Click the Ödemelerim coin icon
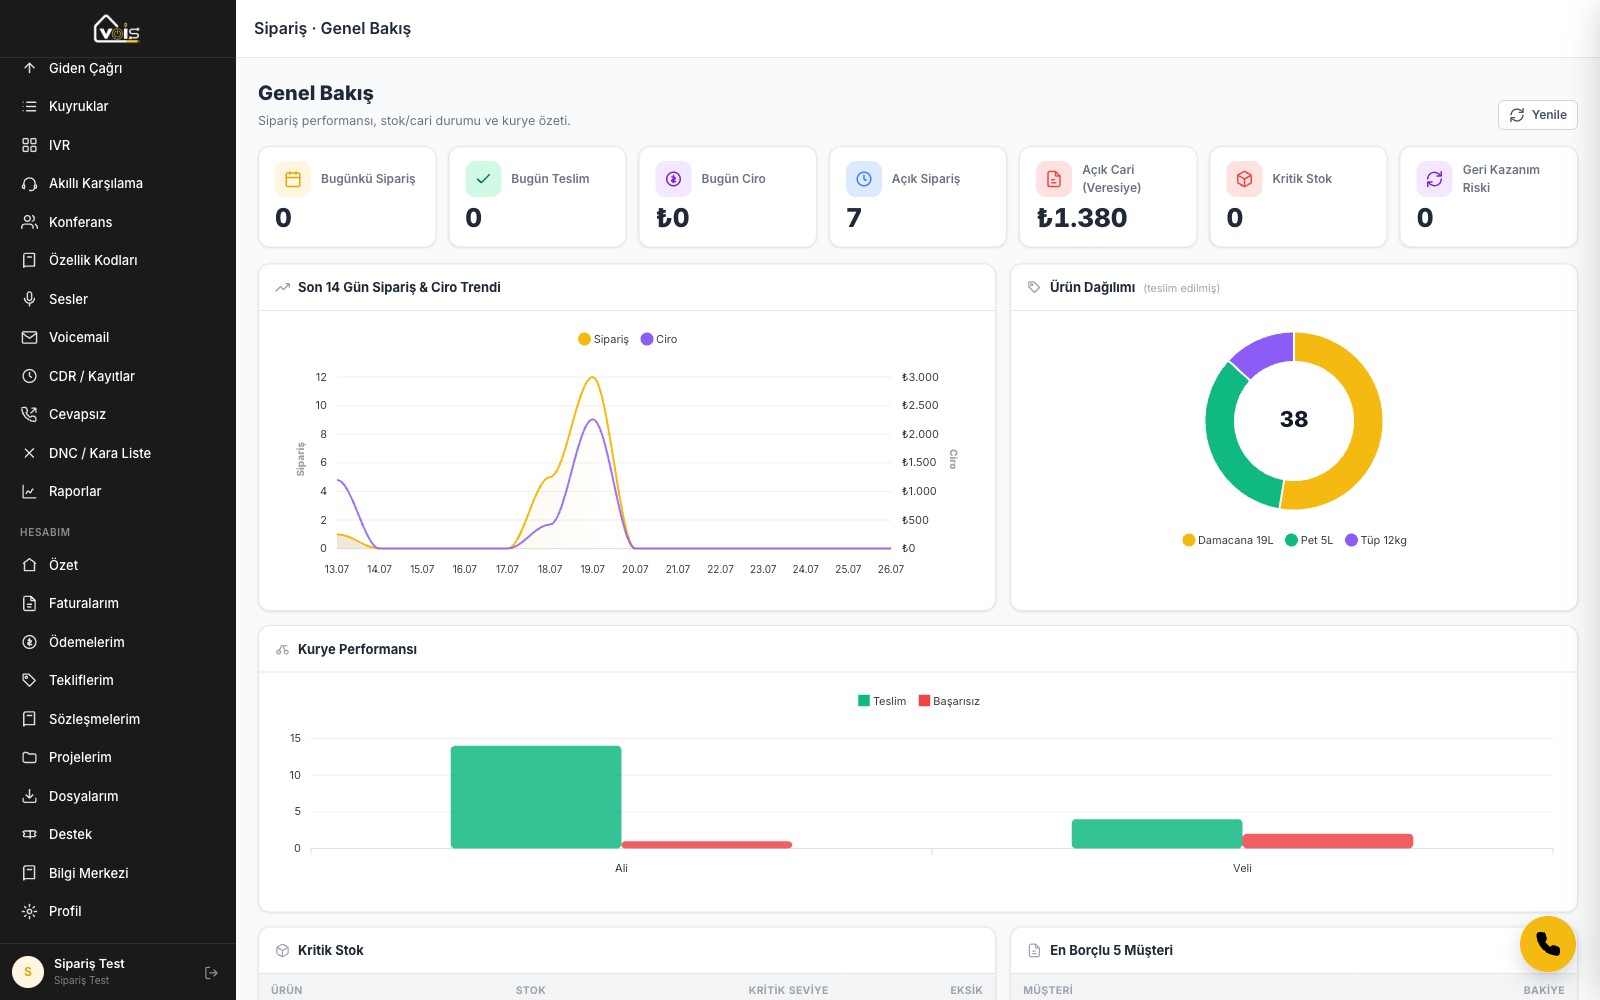The height and width of the screenshot is (1000, 1600). pos(29,642)
